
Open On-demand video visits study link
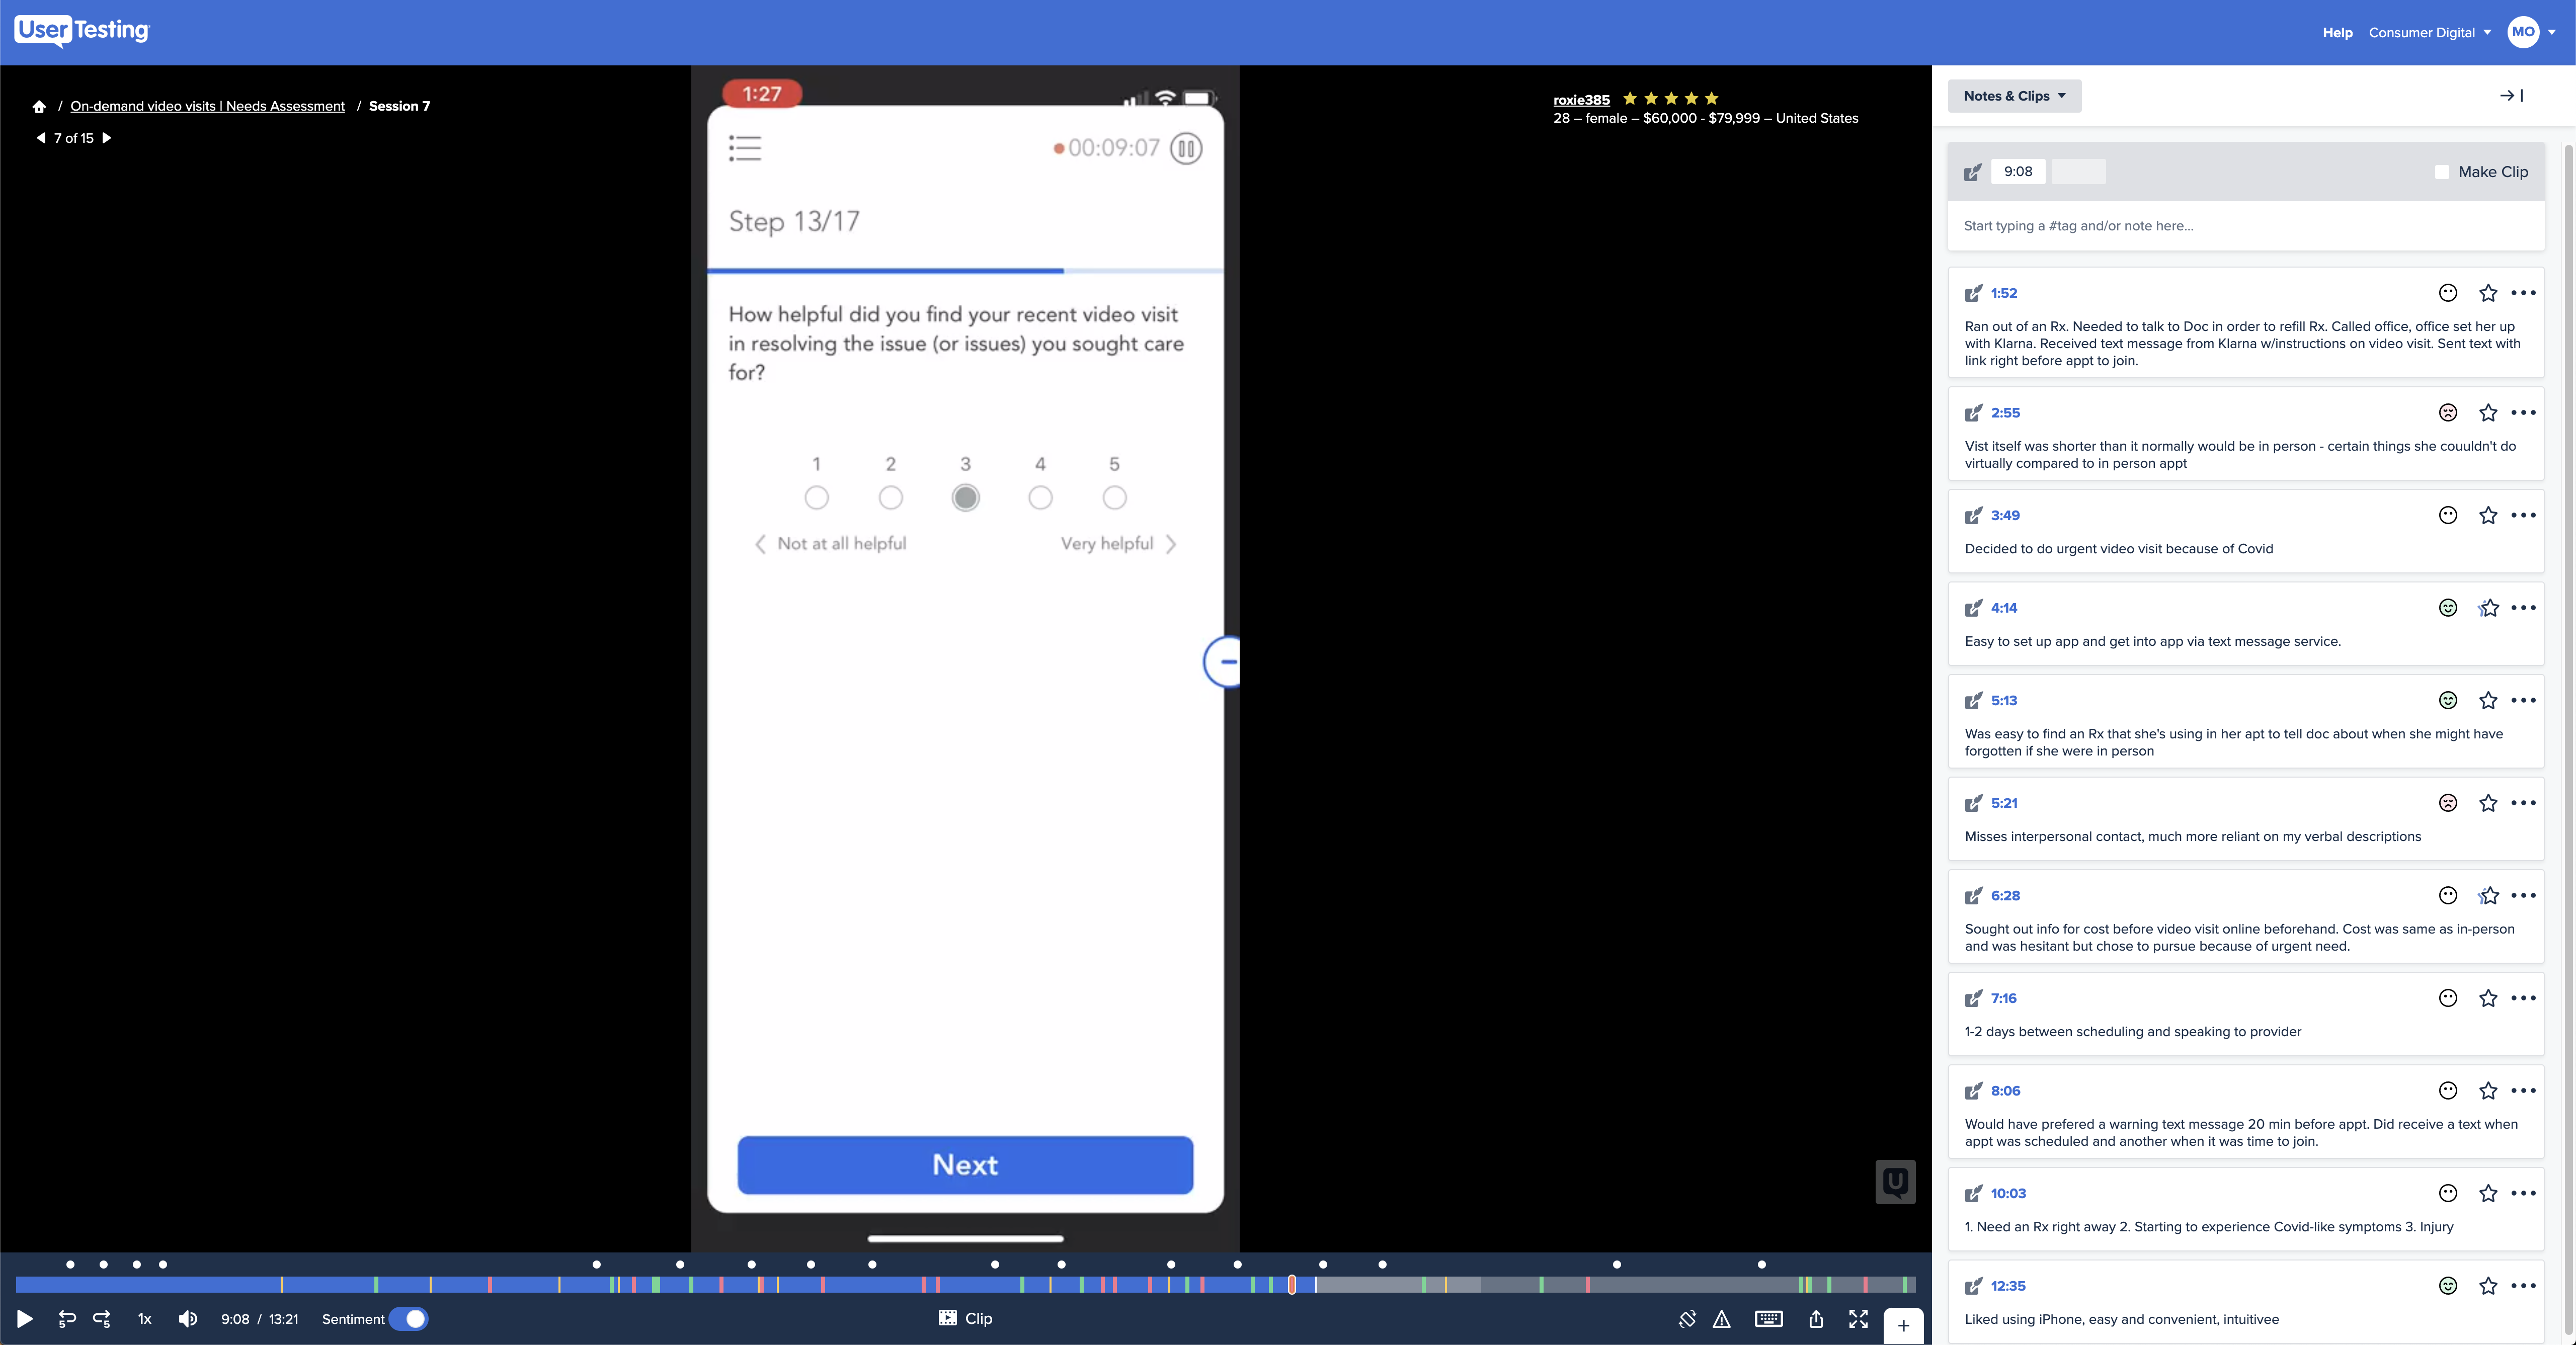point(207,106)
